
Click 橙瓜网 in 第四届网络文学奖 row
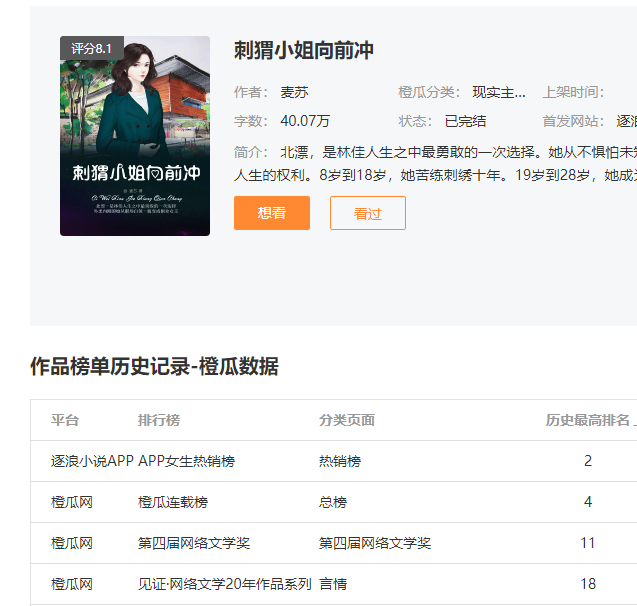(72, 543)
